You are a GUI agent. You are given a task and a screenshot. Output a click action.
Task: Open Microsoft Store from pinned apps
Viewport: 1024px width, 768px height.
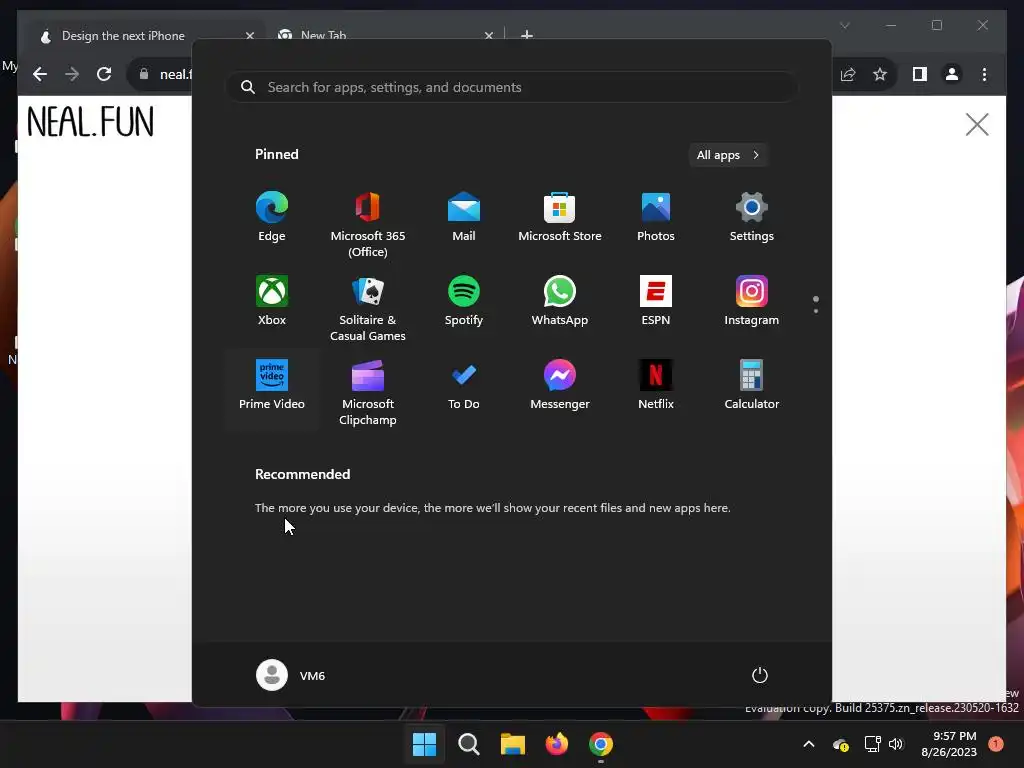point(560,218)
